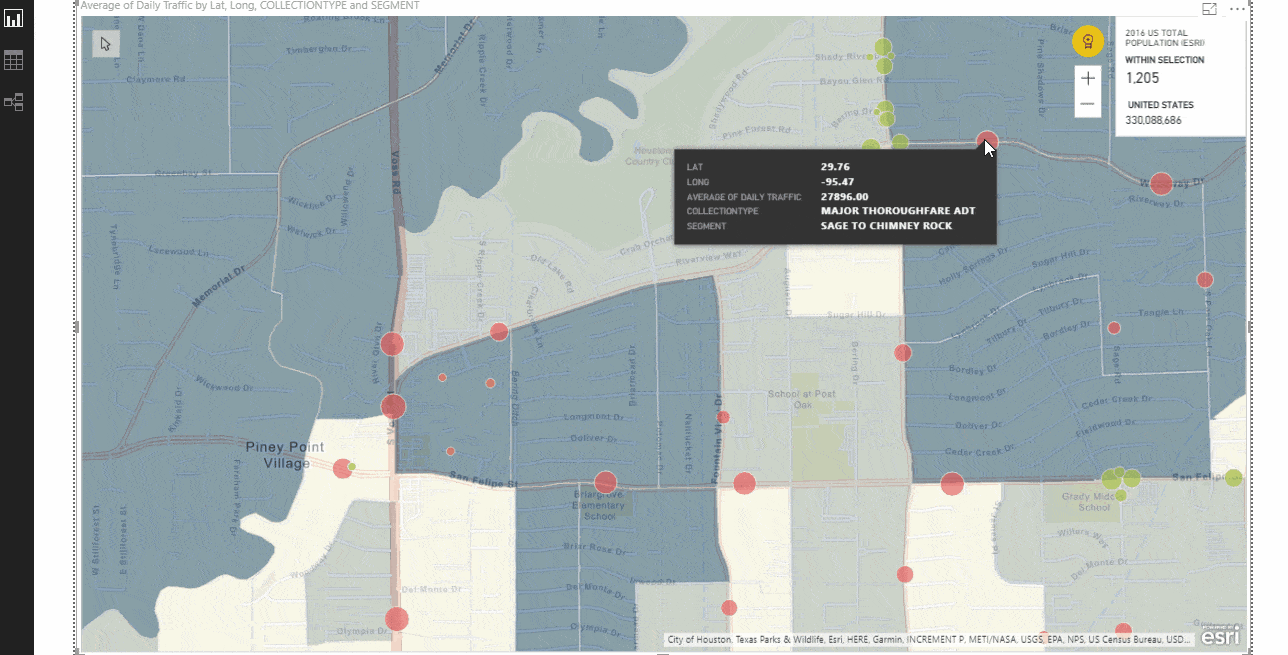Click the zoom in plus icon
The height and width of the screenshot is (655, 1288).
click(x=1087, y=78)
